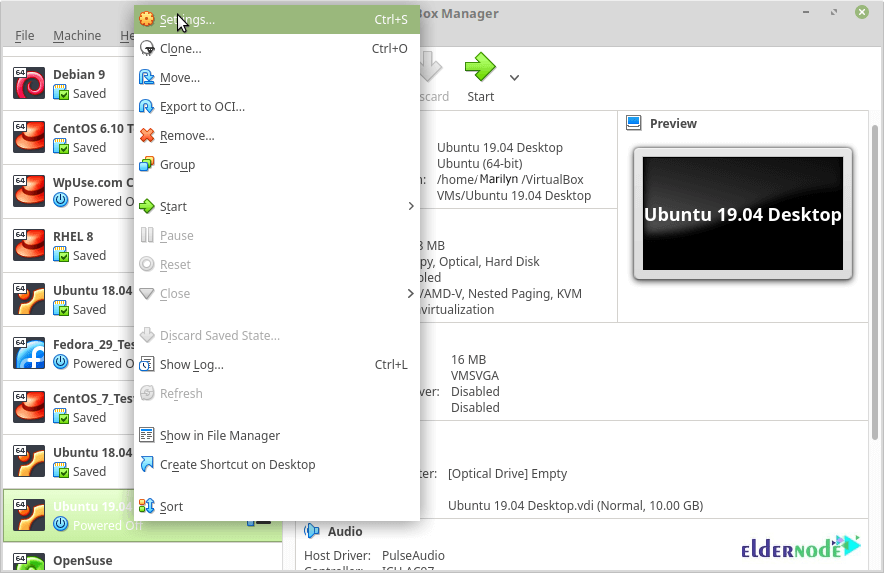Viewport: 884px width, 573px height.
Task: Click the Export to OCI icon
Action: (147, 106)
